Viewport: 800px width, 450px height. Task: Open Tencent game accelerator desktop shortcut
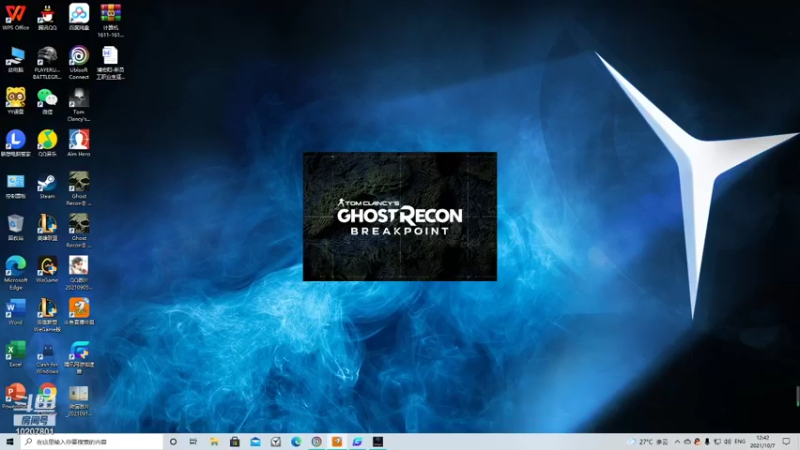point(79,357)
